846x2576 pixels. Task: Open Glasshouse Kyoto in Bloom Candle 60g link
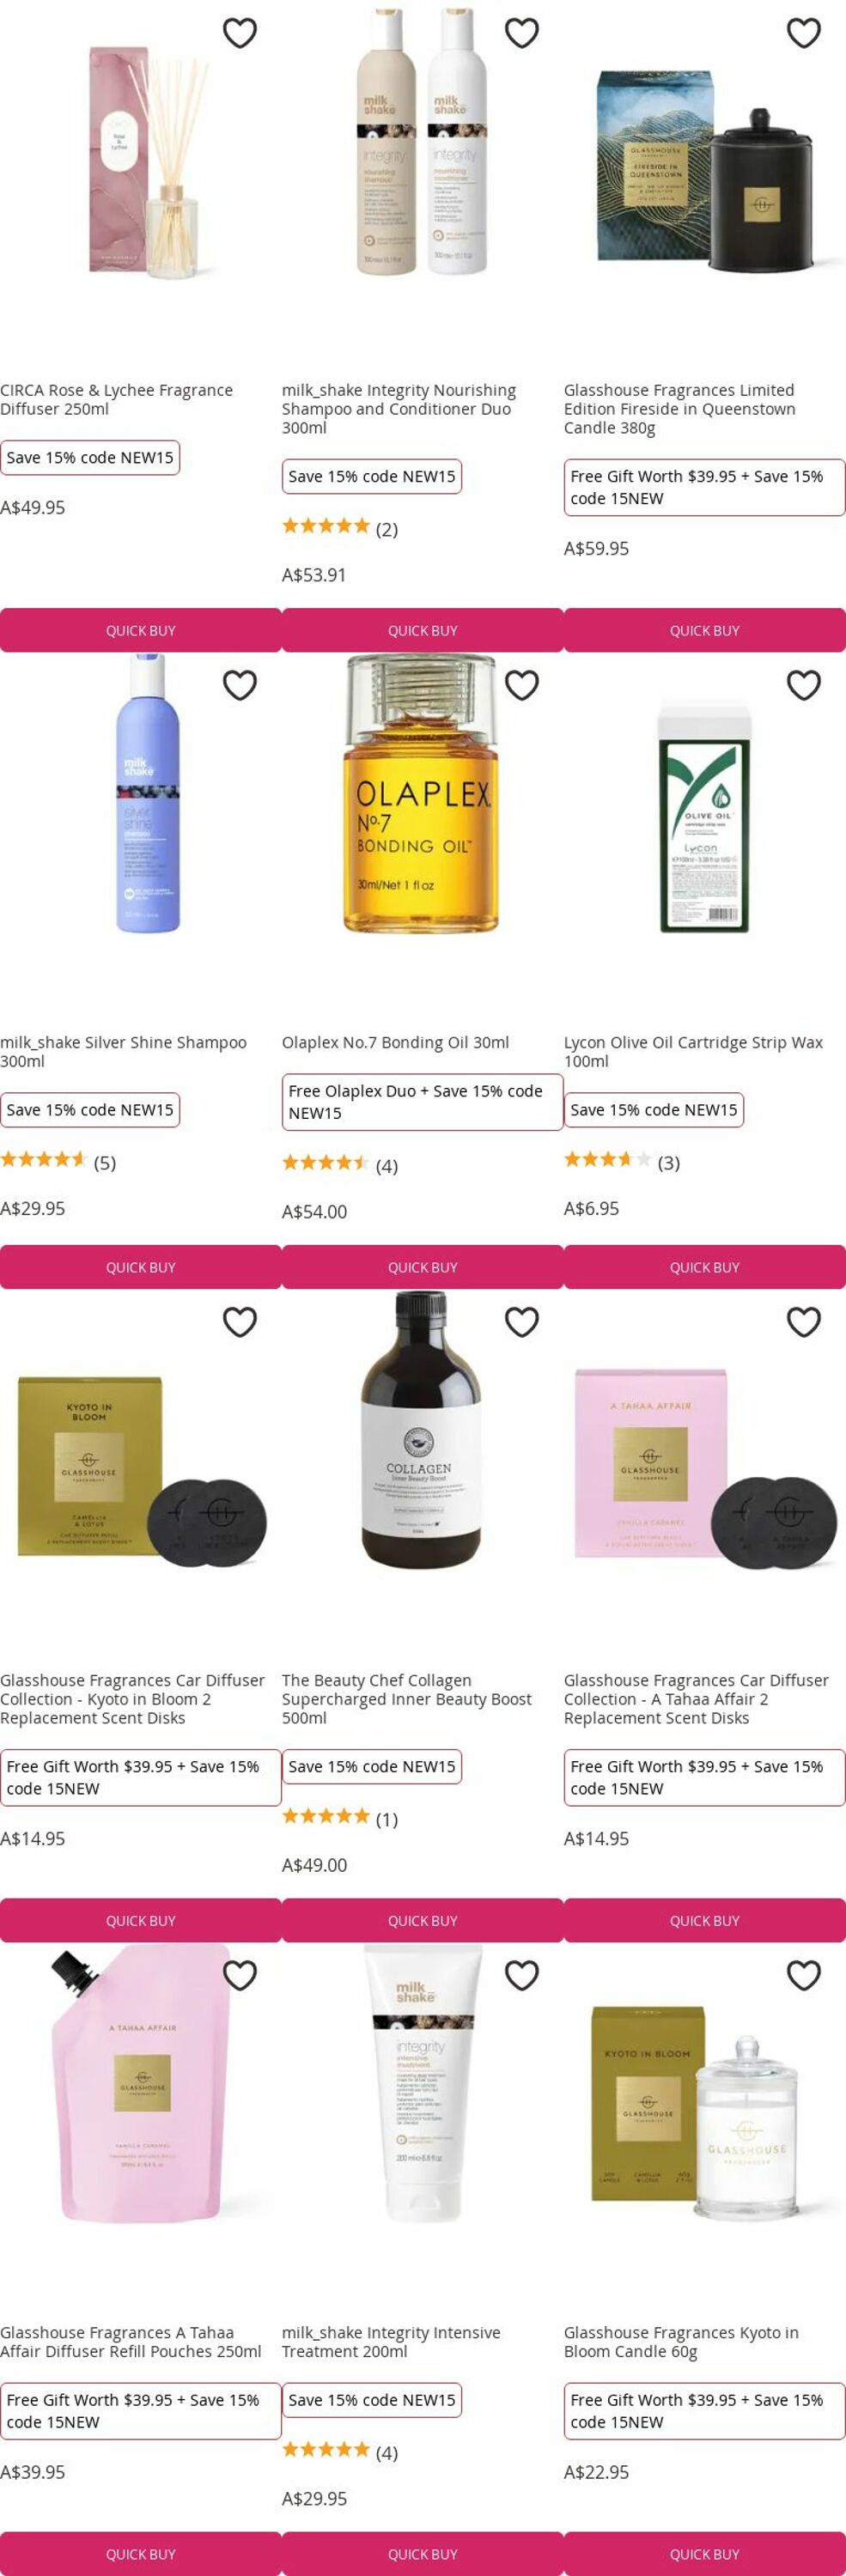click(x=681, y=2342)
